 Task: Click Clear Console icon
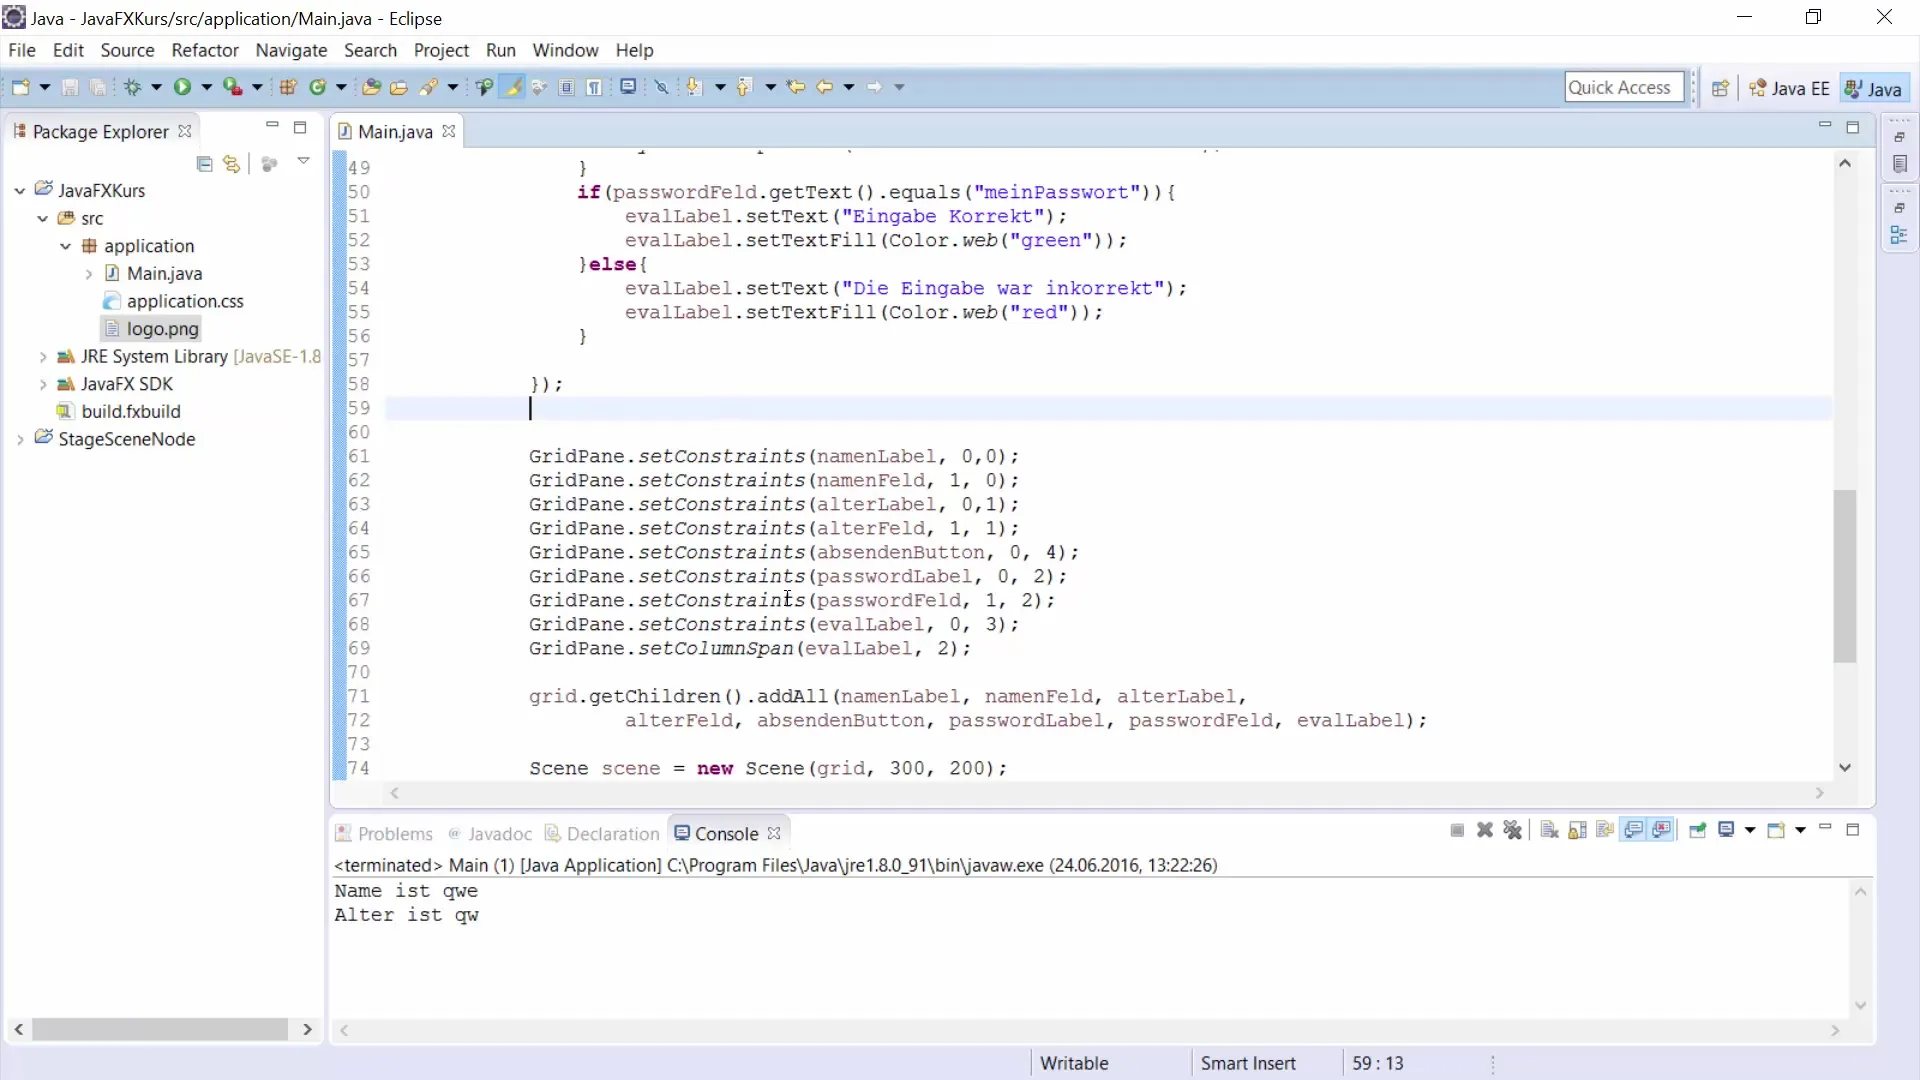click(x=1549, y=830)
